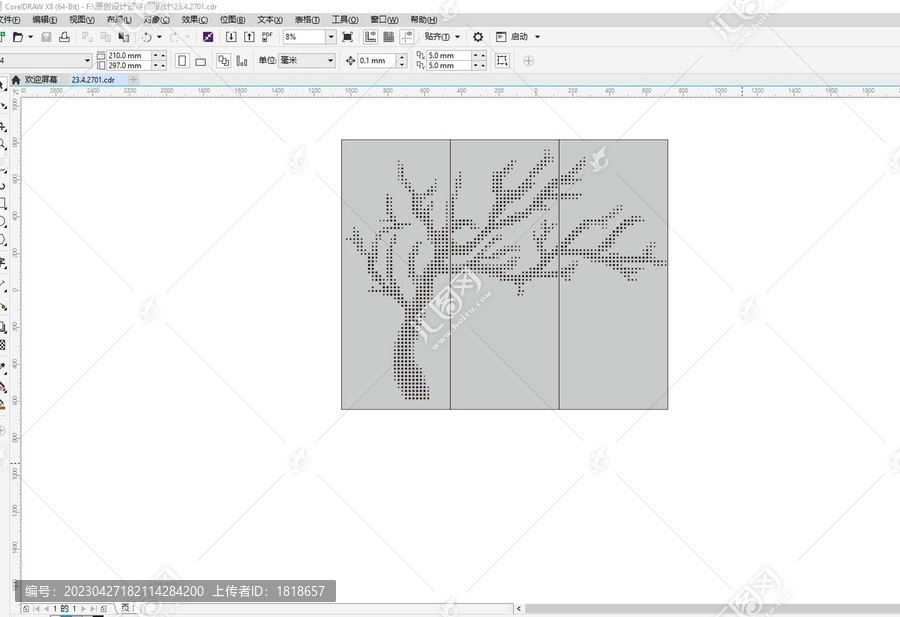Open the 效果(C) menu
Screen dimensions: 900x617
pos(195,20)
